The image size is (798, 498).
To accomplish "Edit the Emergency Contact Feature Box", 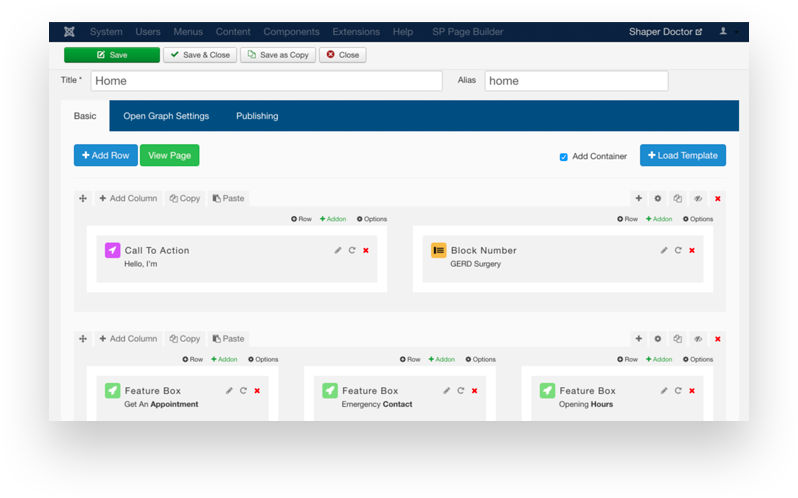I will click(x=446, y=391).
